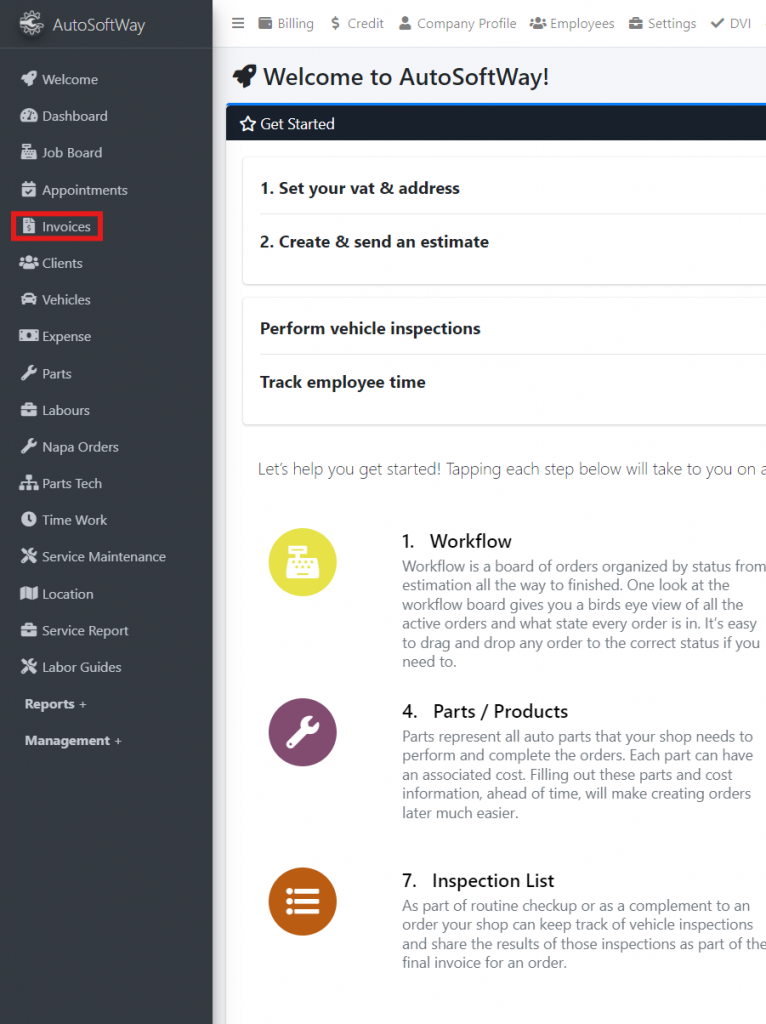Go to Job Board in the sidebar

point(72,152)
